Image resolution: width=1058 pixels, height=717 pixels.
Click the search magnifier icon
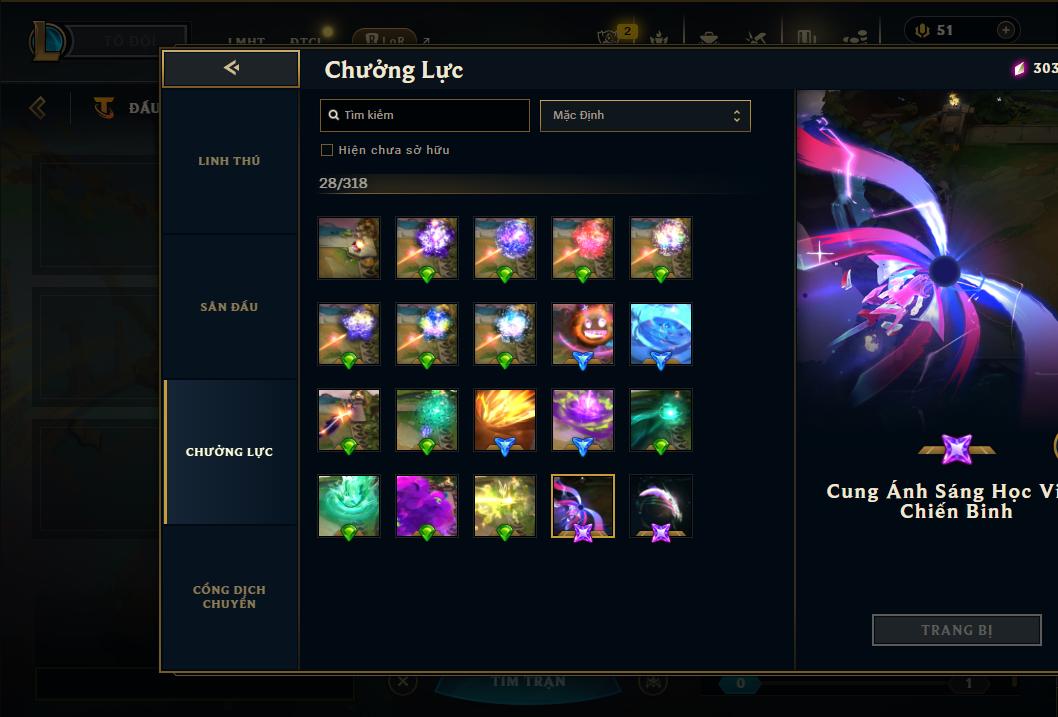[333, 115]
